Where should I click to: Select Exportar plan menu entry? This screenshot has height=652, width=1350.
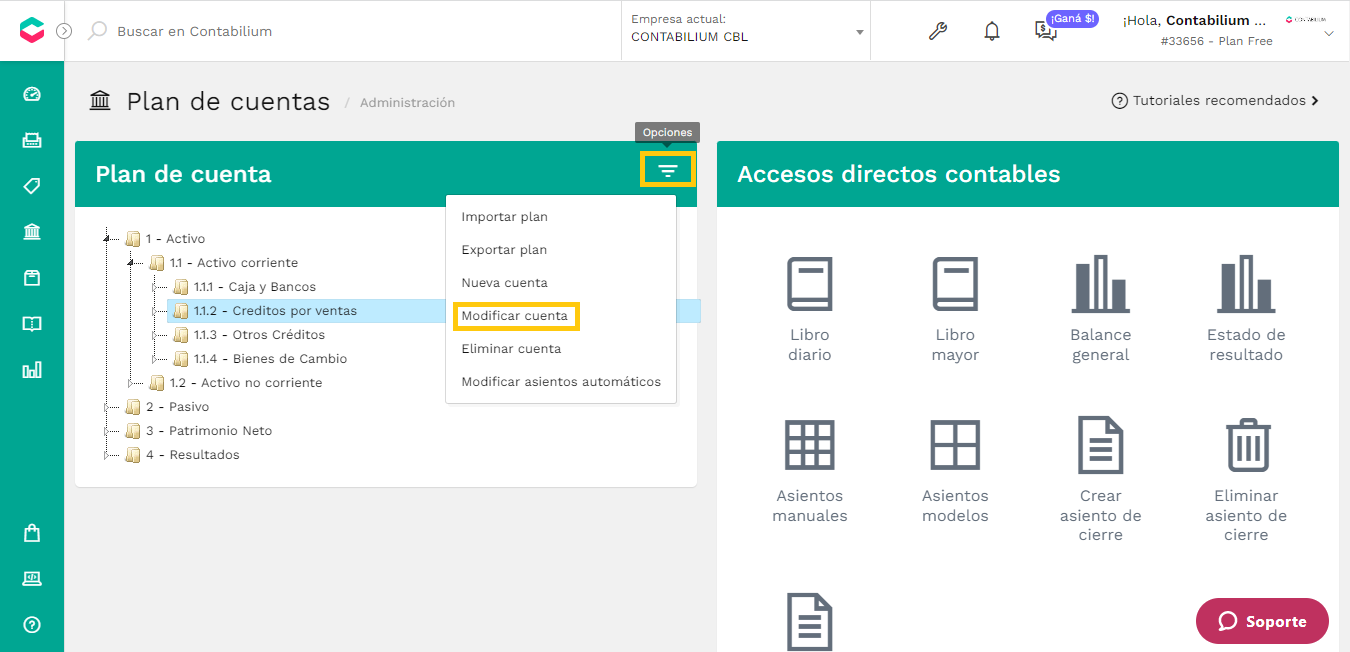tap(504, 250)
